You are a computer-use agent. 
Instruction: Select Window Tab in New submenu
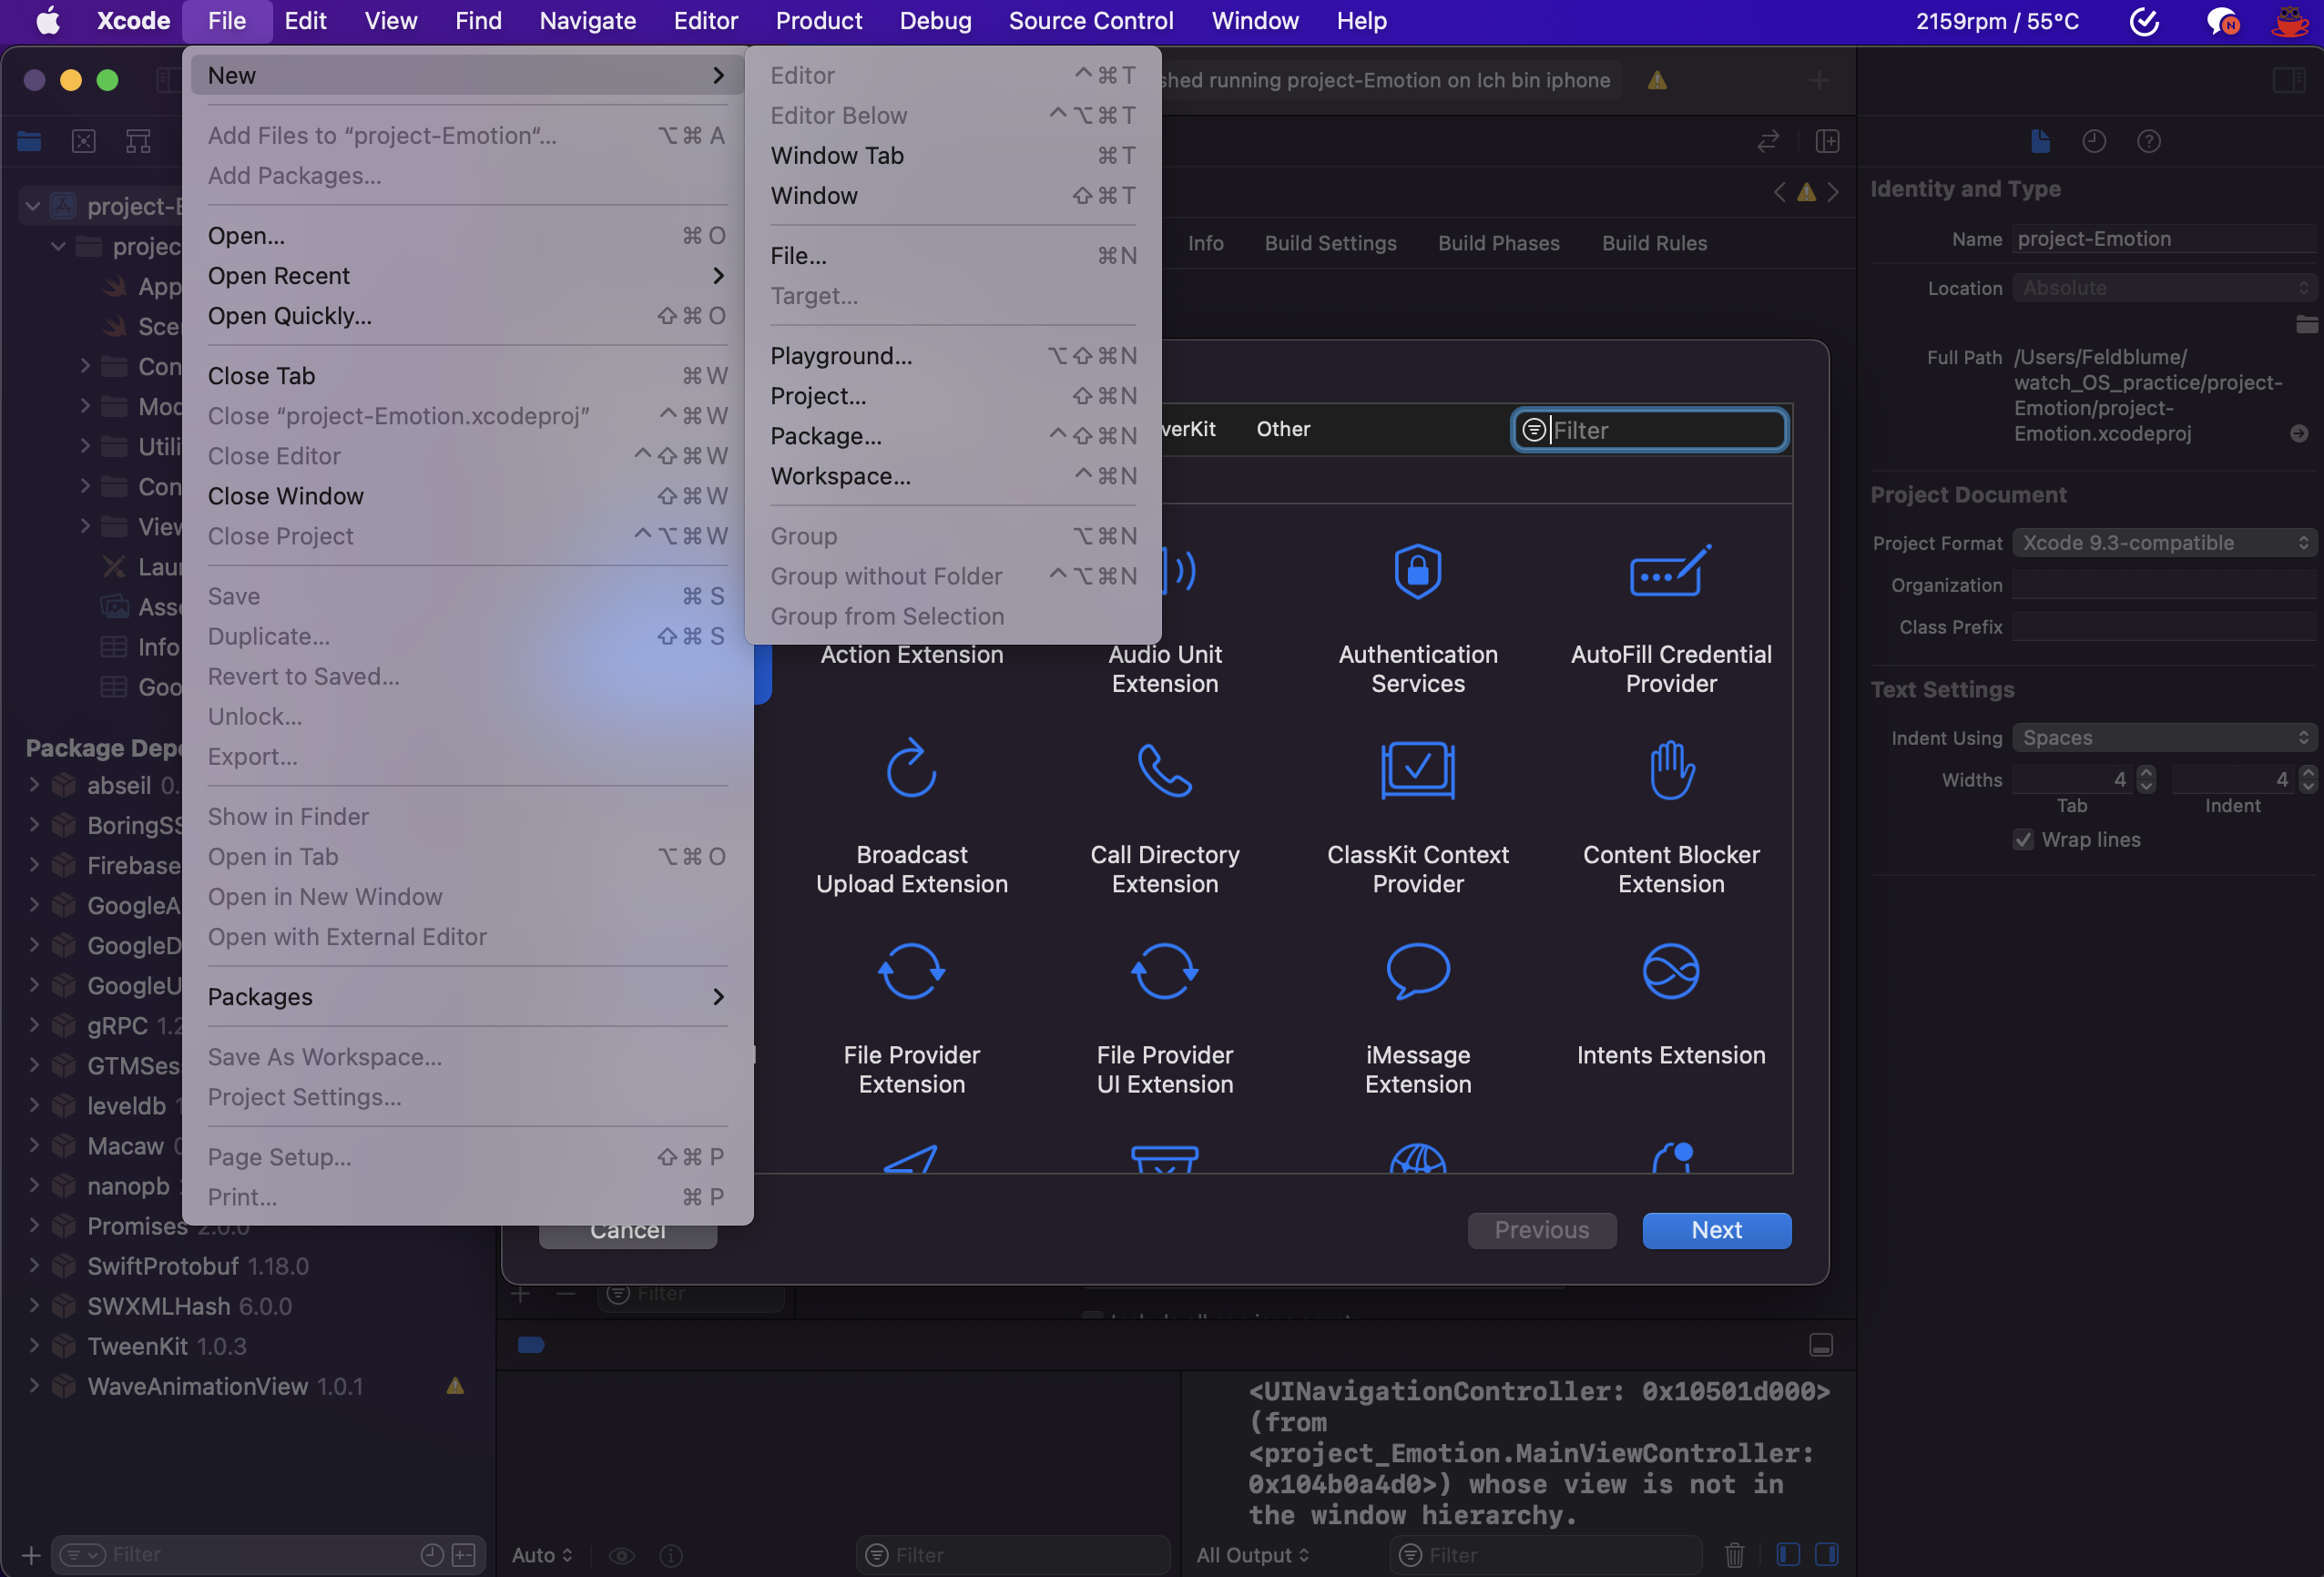coord(953,155)
